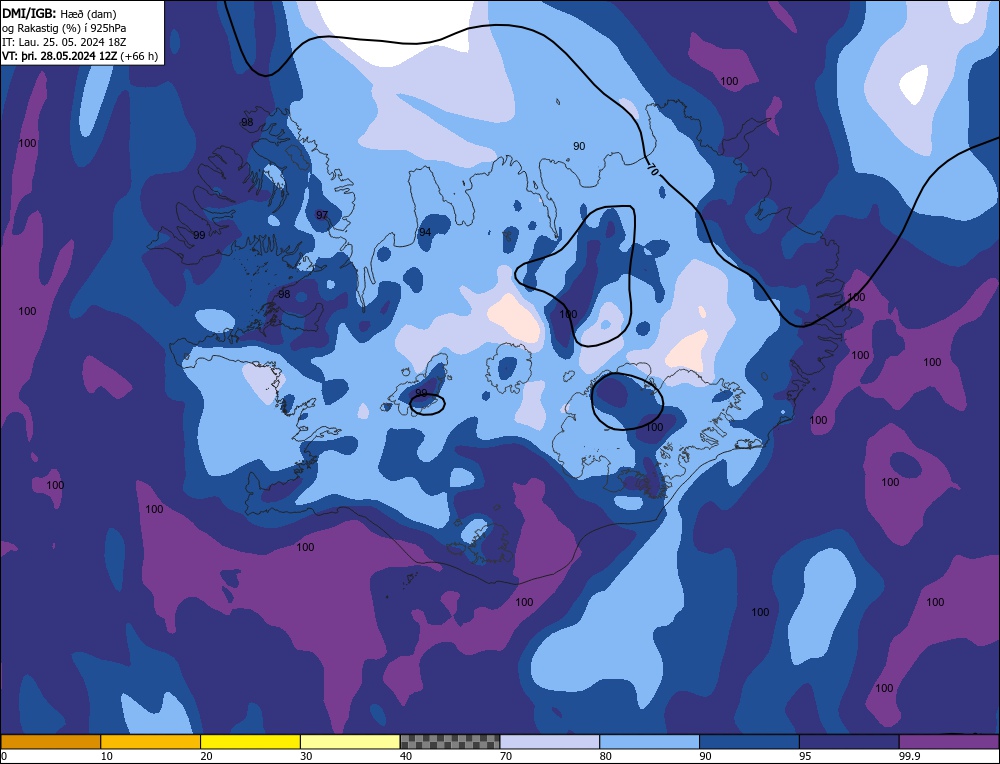Image resolution: width=1000 pixels, height=764 pixels.
Task: Click the medium blue 90–95 legend swatch
Action: [x=749, y=741]
